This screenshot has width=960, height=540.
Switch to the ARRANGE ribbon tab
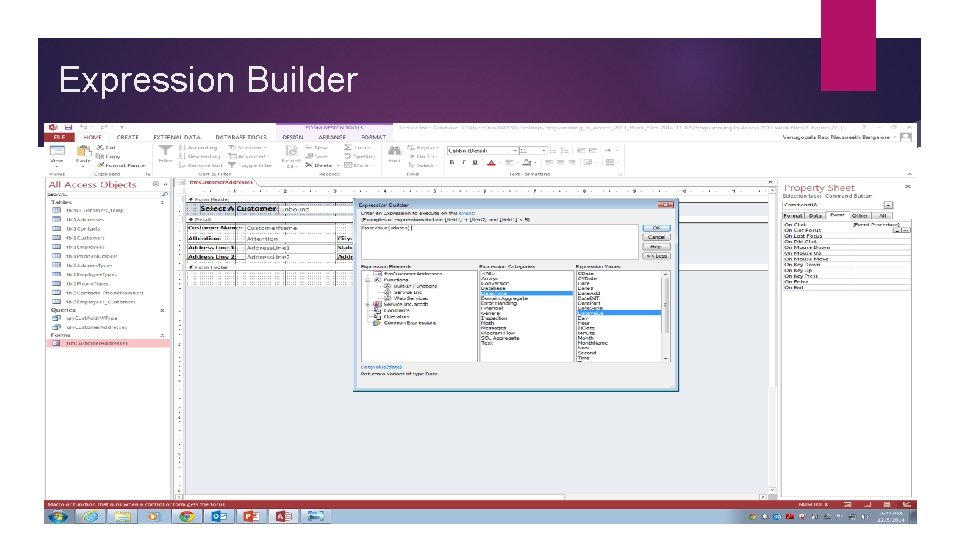pos(332,137)
